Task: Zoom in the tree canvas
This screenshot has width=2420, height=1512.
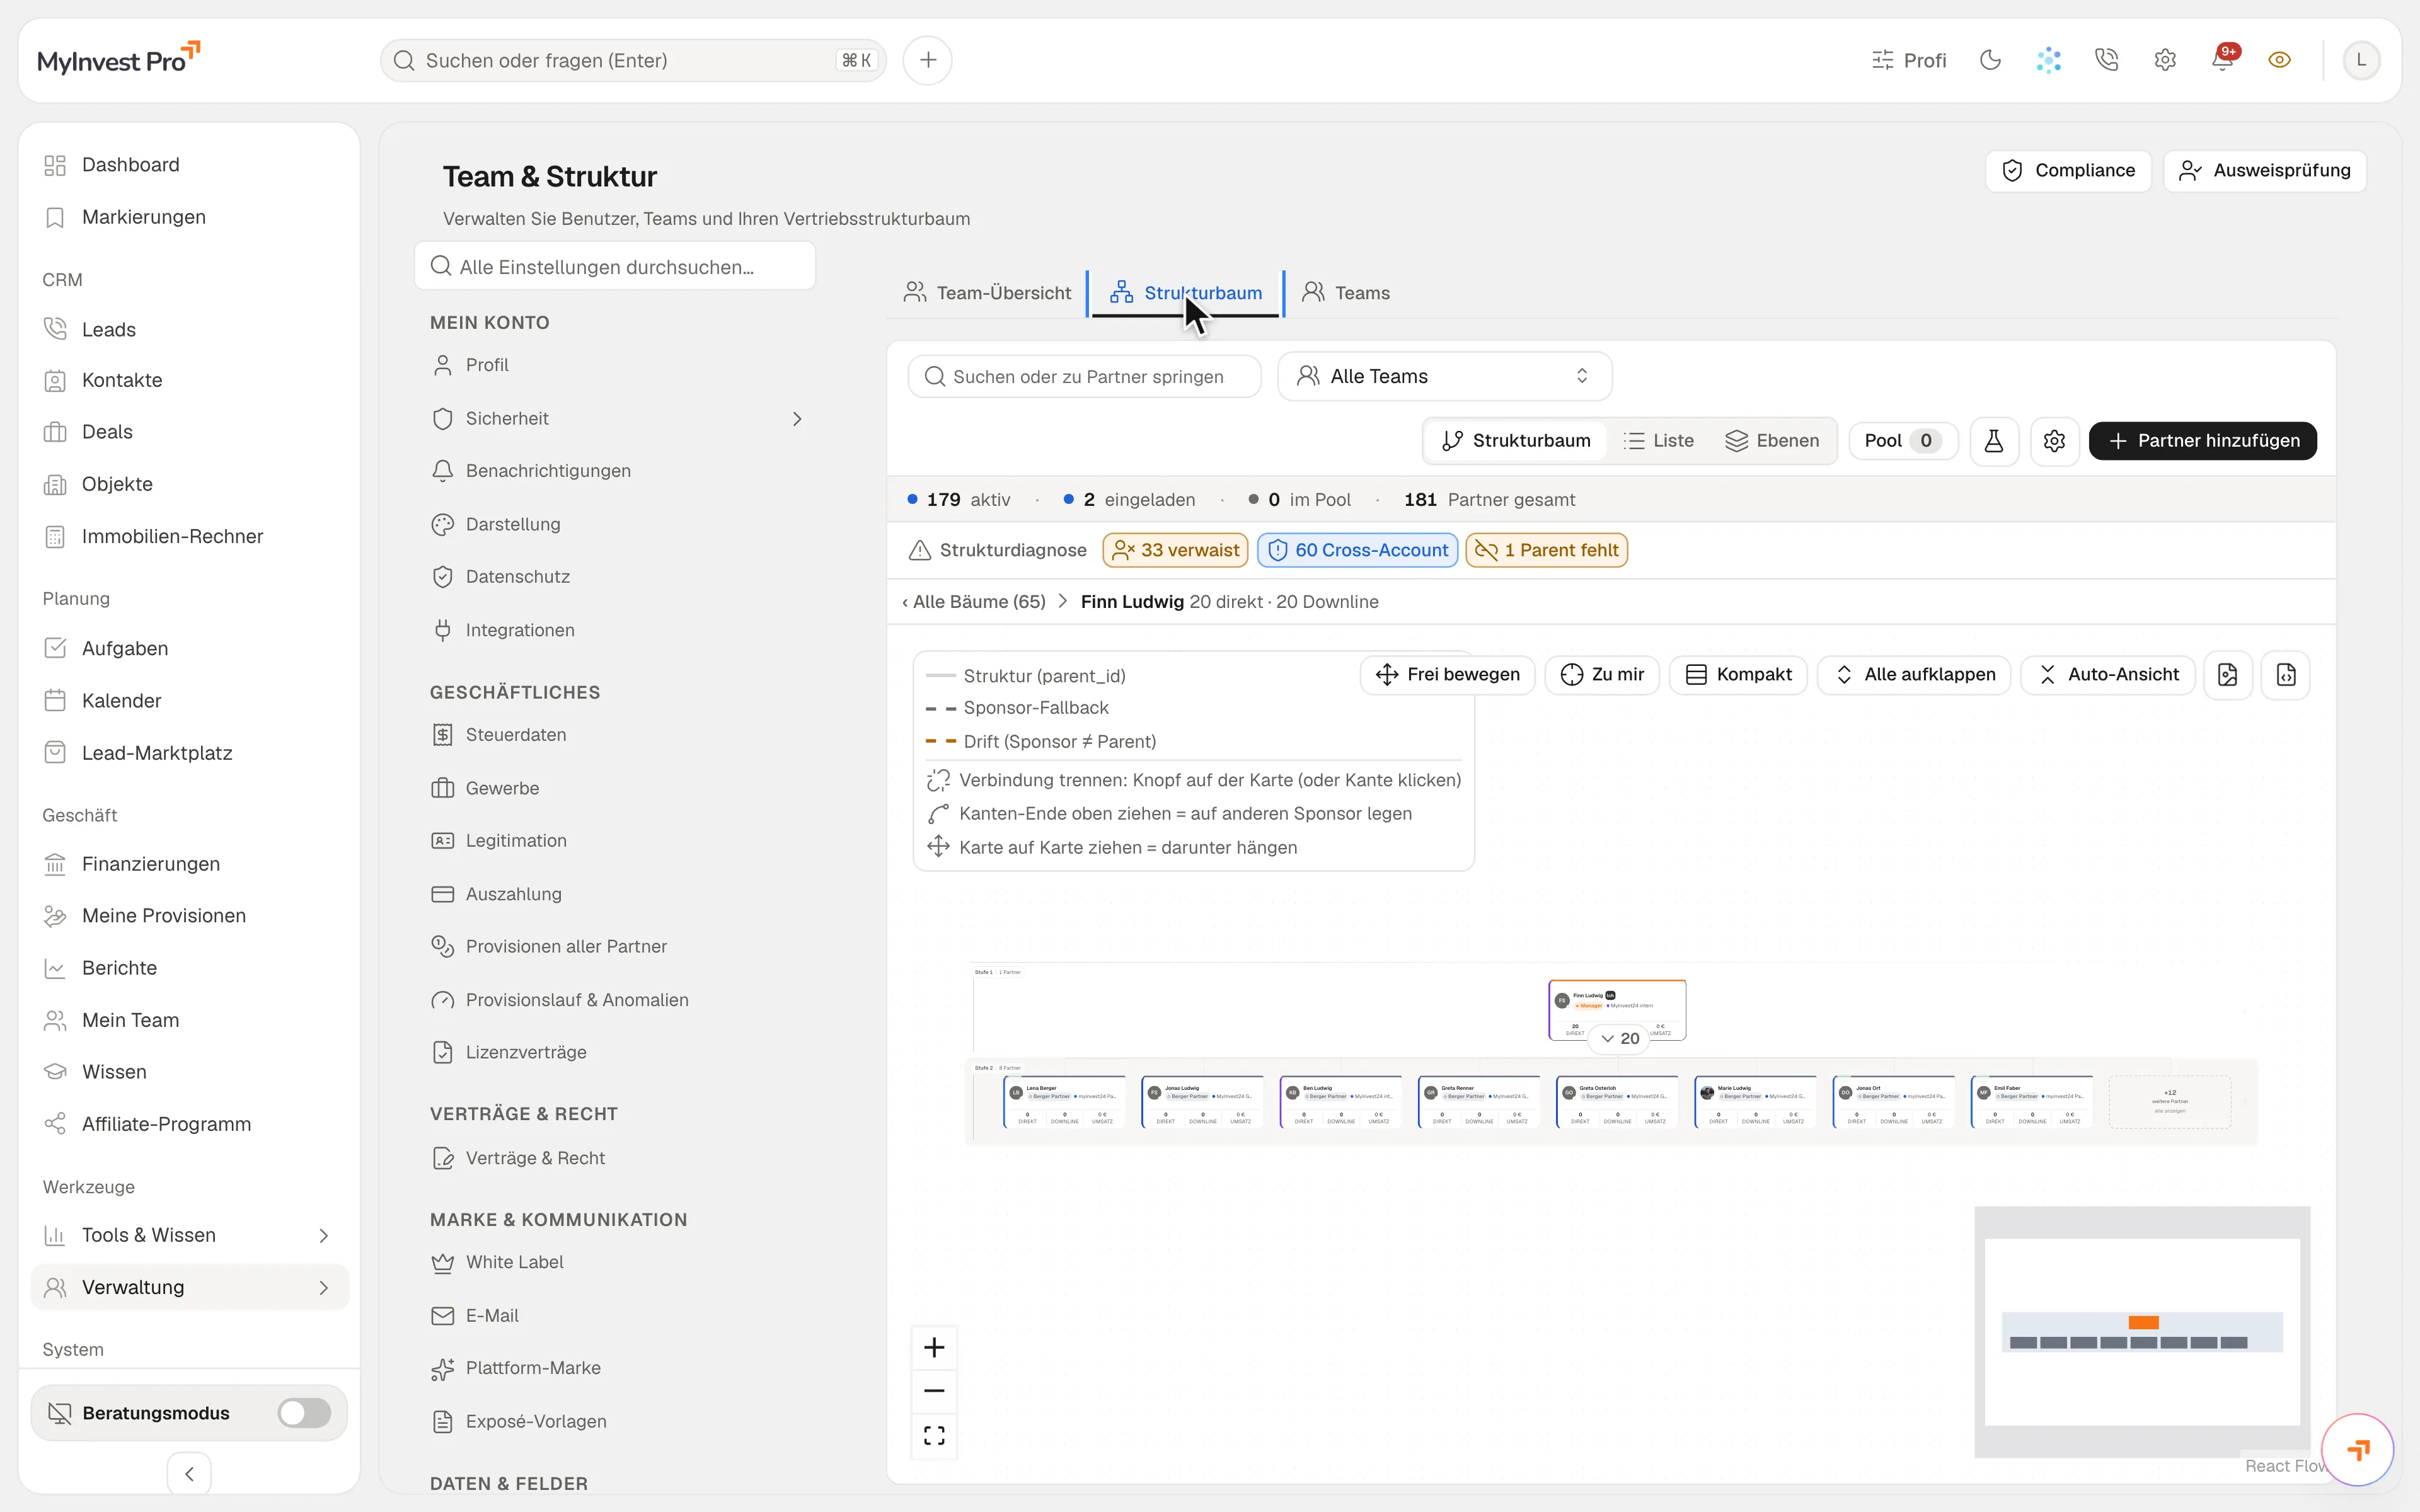Action: pos(934,1347)
